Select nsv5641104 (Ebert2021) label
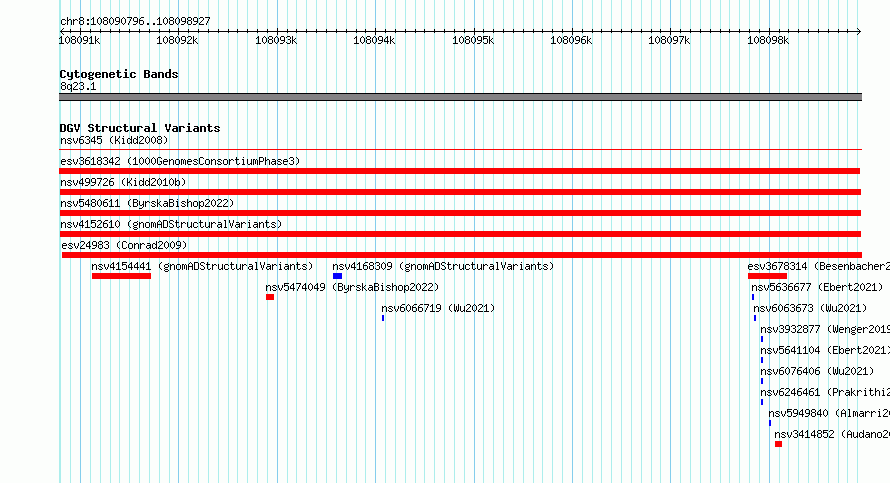Screen dimensions: 890x483 (825, 350)
